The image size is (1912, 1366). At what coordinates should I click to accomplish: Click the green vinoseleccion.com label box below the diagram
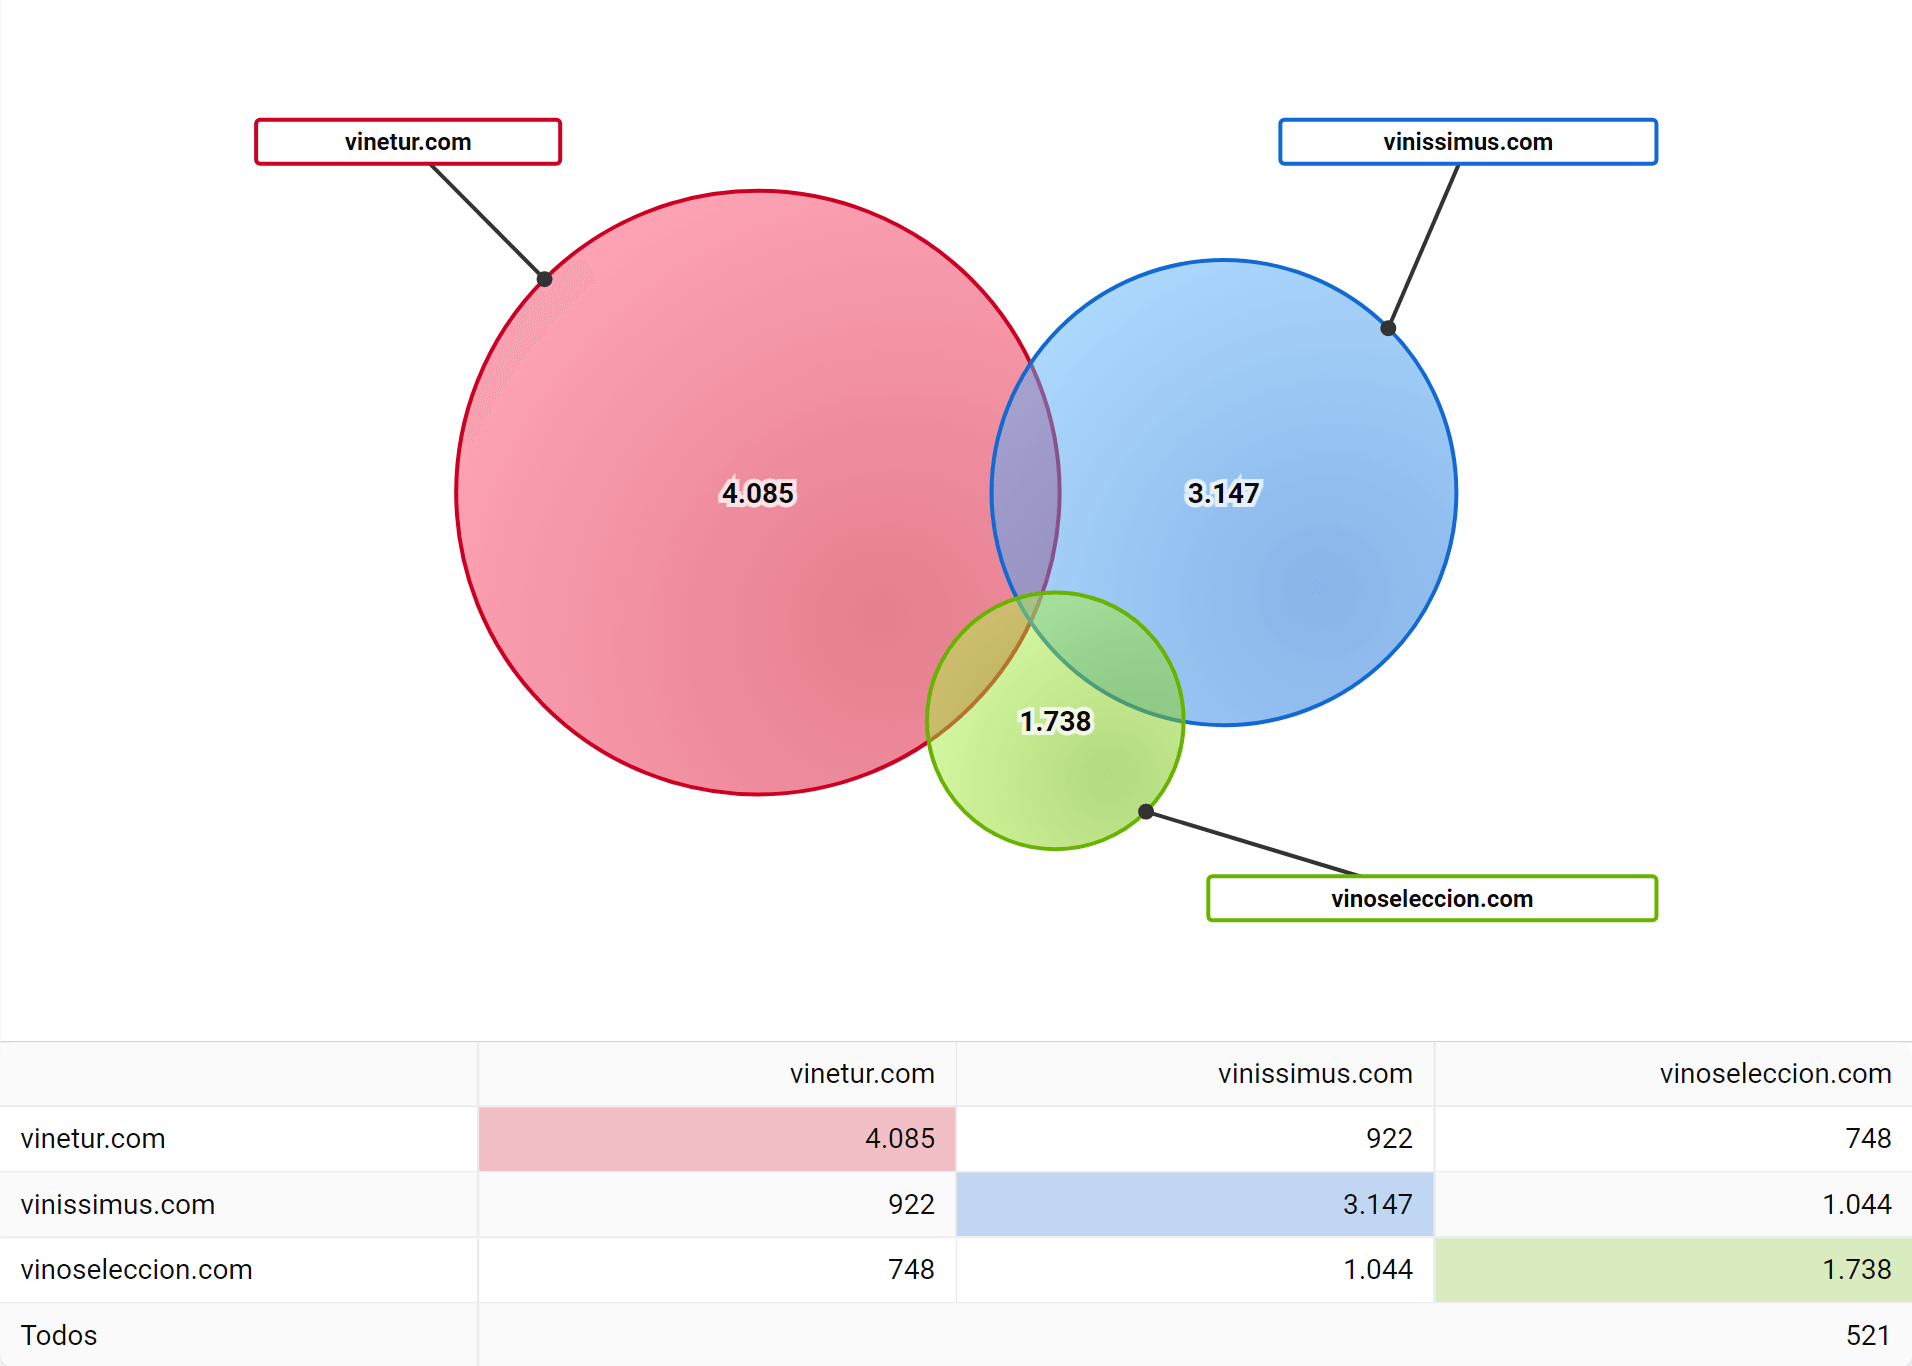1431,898
